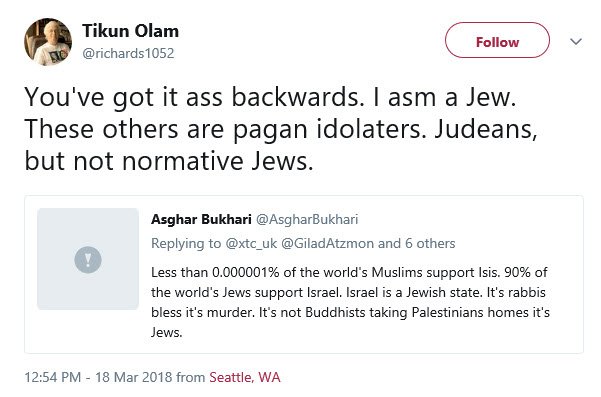Click the word 'from' before the location
Viewport: 601px width, 397px height.
(190, 377)
